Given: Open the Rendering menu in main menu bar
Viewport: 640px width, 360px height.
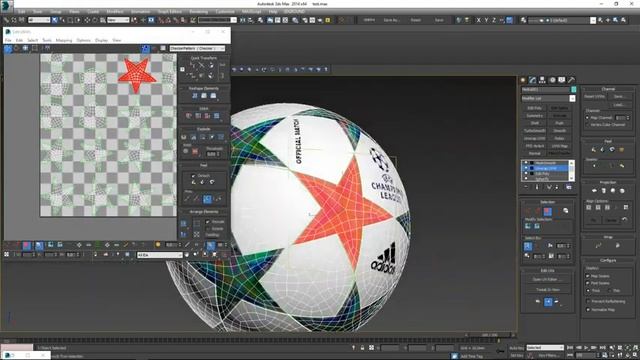Looking at the screenshot, I should click(x=198, y=12).
